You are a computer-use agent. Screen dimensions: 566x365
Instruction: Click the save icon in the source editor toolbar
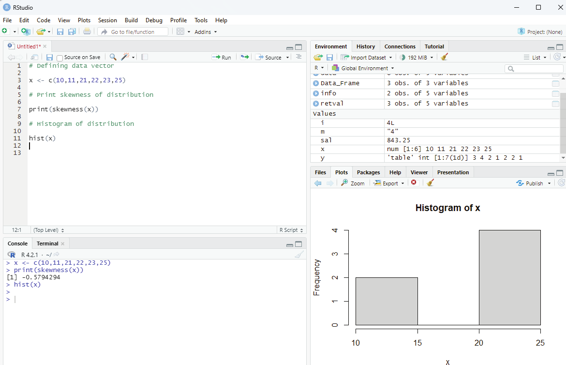coord(49,57)
